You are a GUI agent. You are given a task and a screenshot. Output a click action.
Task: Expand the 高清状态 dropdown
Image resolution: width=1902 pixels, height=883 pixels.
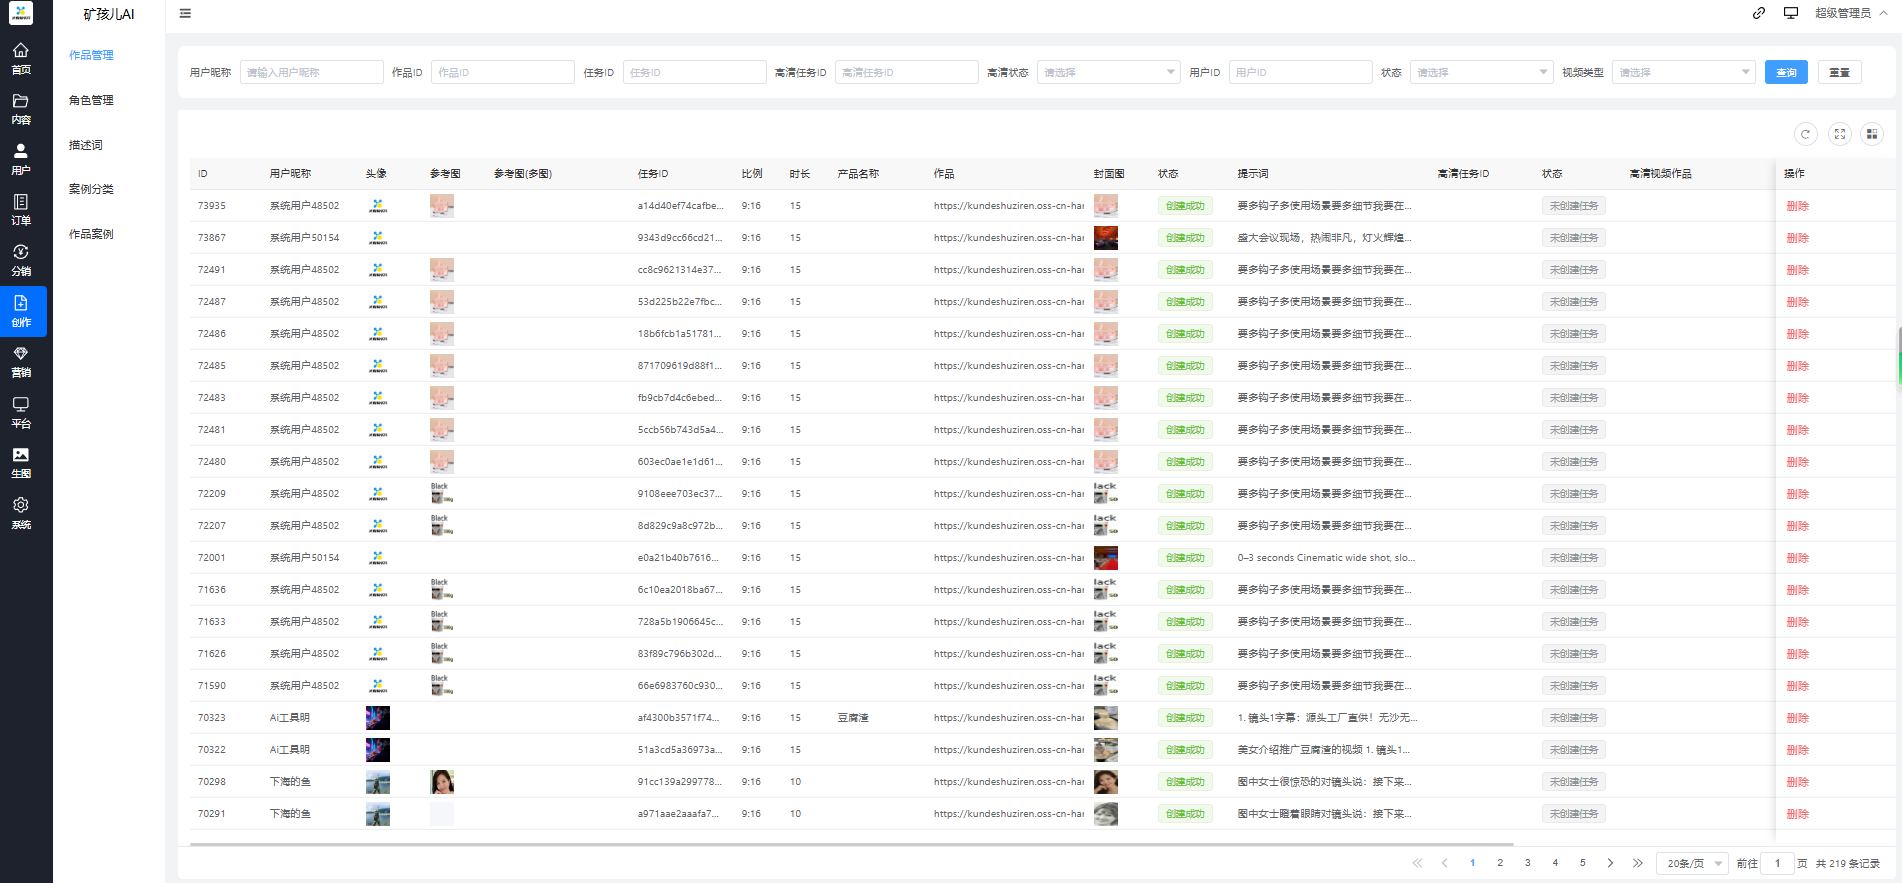click(1108, 72)
